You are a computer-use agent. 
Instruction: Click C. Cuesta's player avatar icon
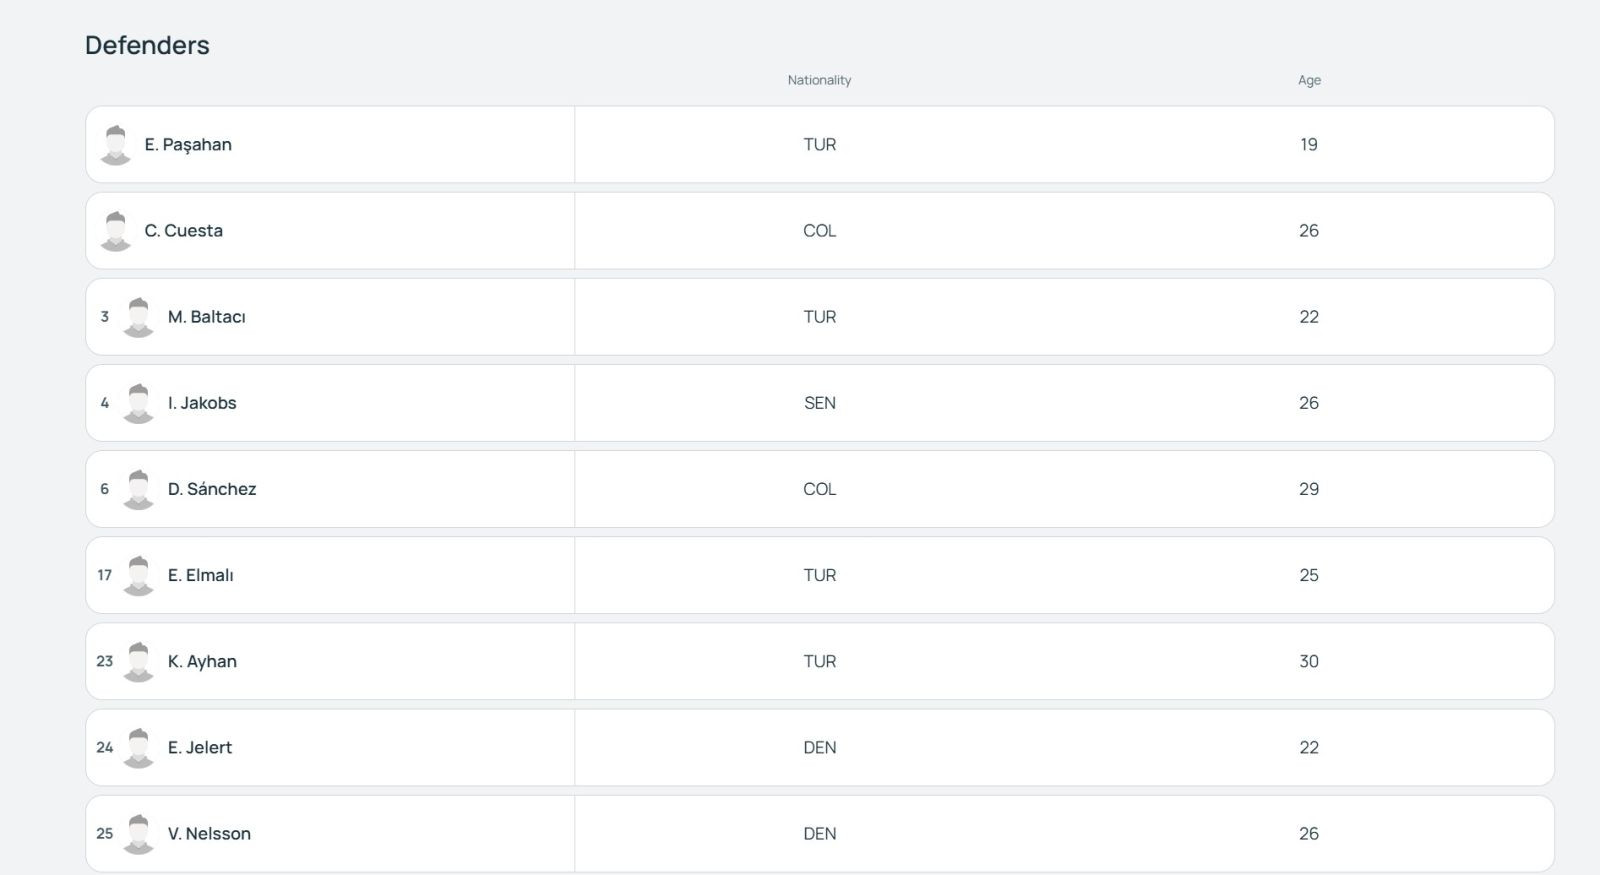pos(116,231)
